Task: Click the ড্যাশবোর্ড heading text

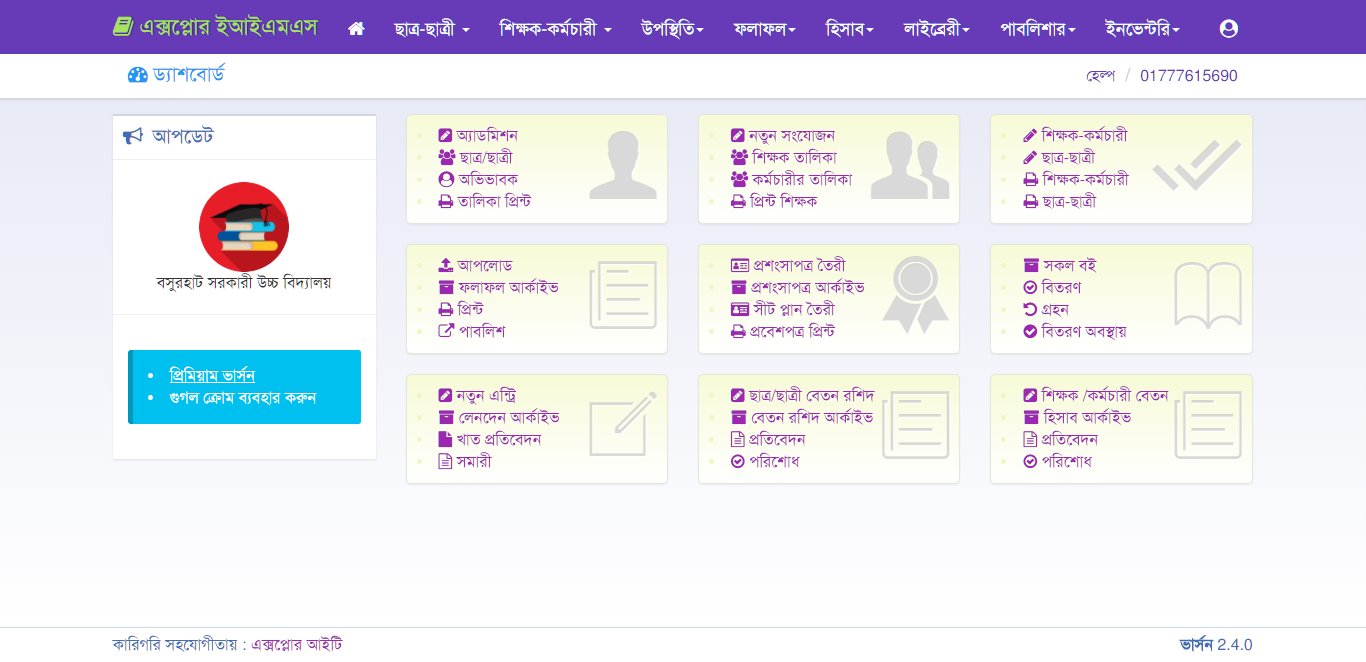Action: pos(189,75)
